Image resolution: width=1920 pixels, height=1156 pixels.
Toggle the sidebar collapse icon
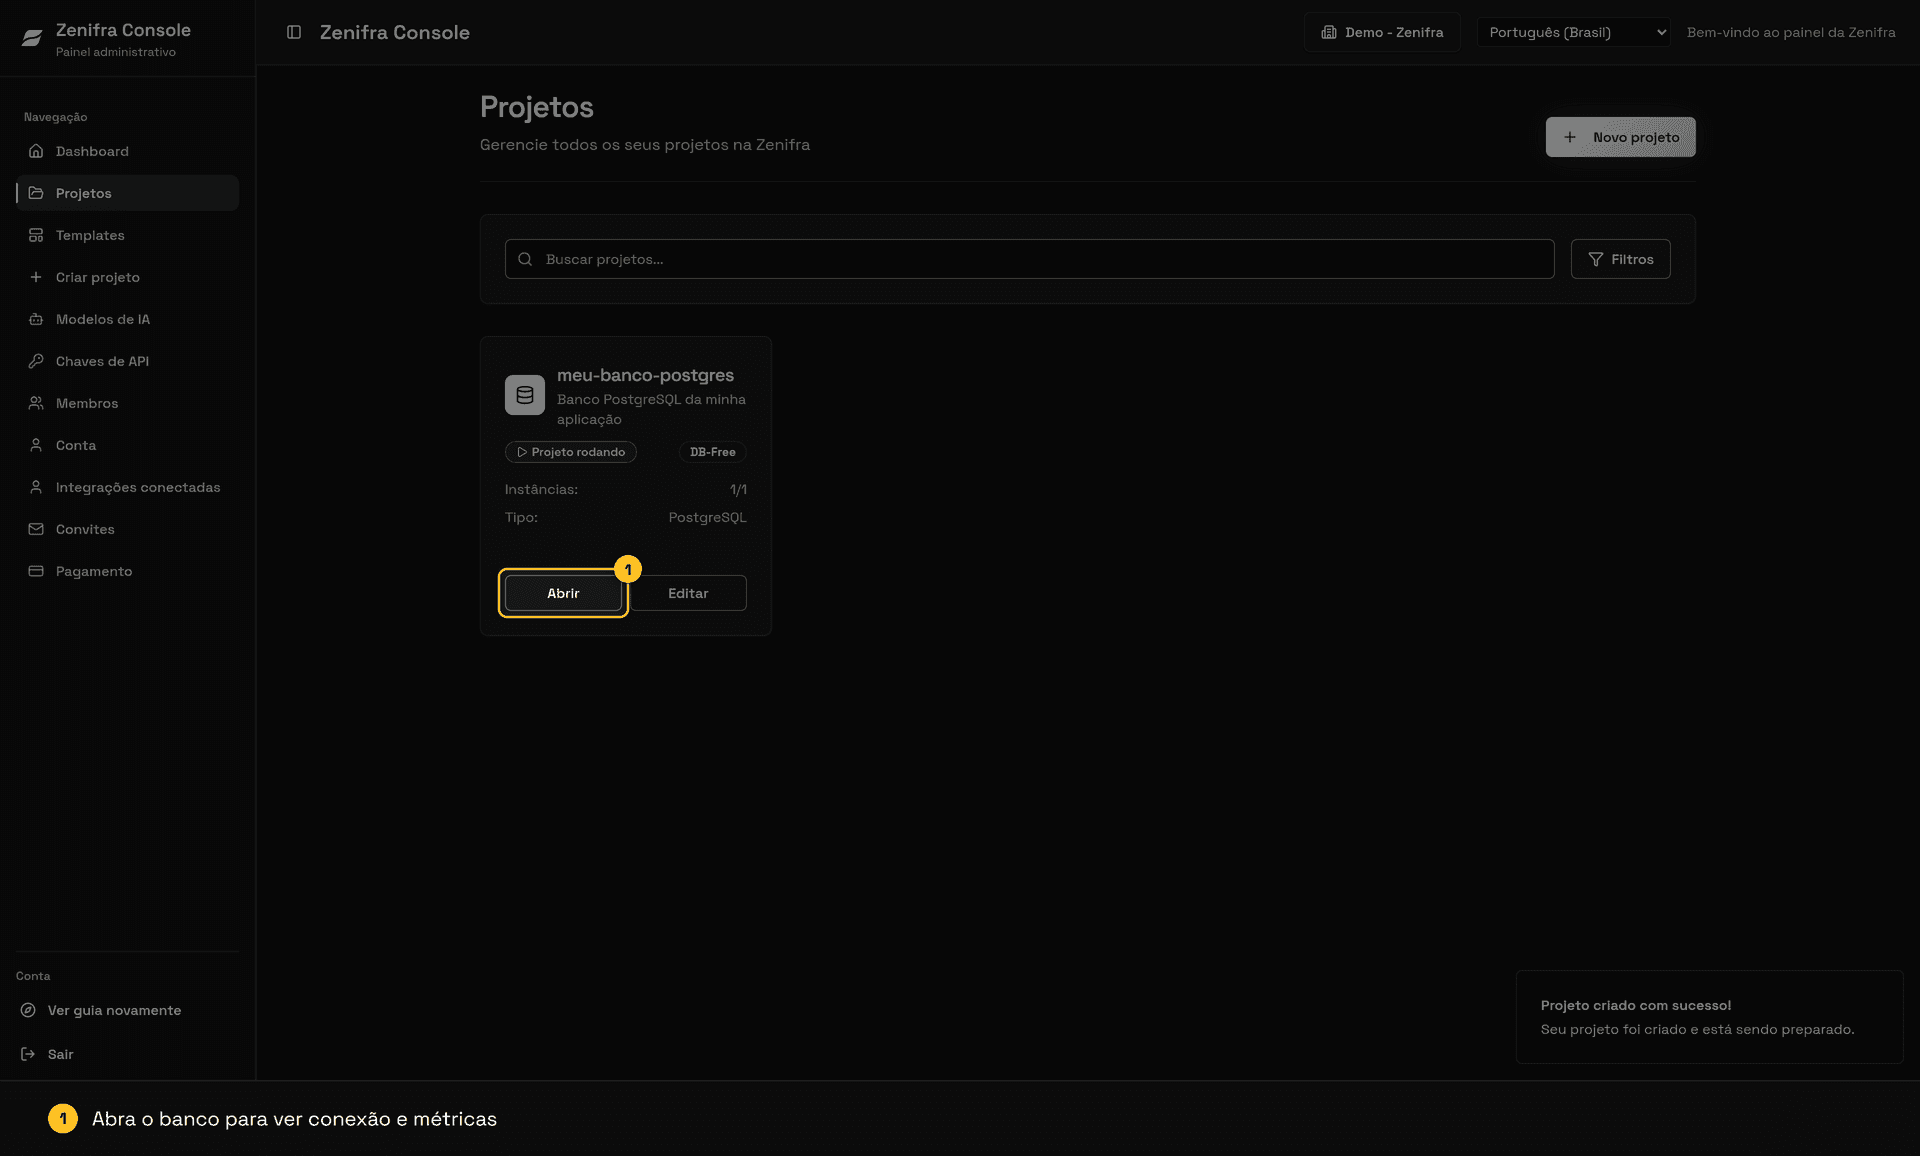pyautogui.click(x=294, y=32)
